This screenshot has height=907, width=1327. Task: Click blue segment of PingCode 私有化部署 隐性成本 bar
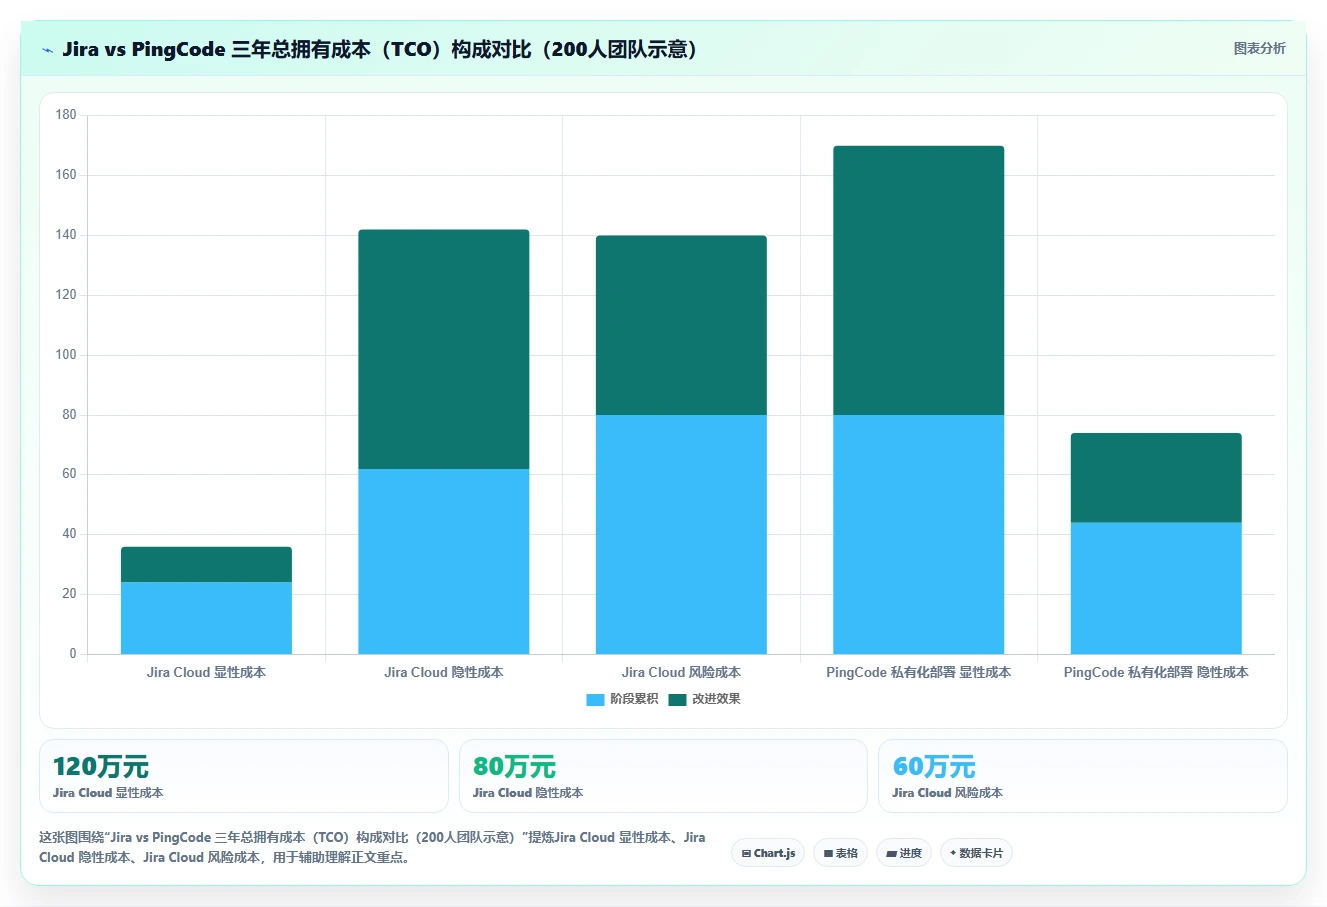click(x=1156, y=588)
